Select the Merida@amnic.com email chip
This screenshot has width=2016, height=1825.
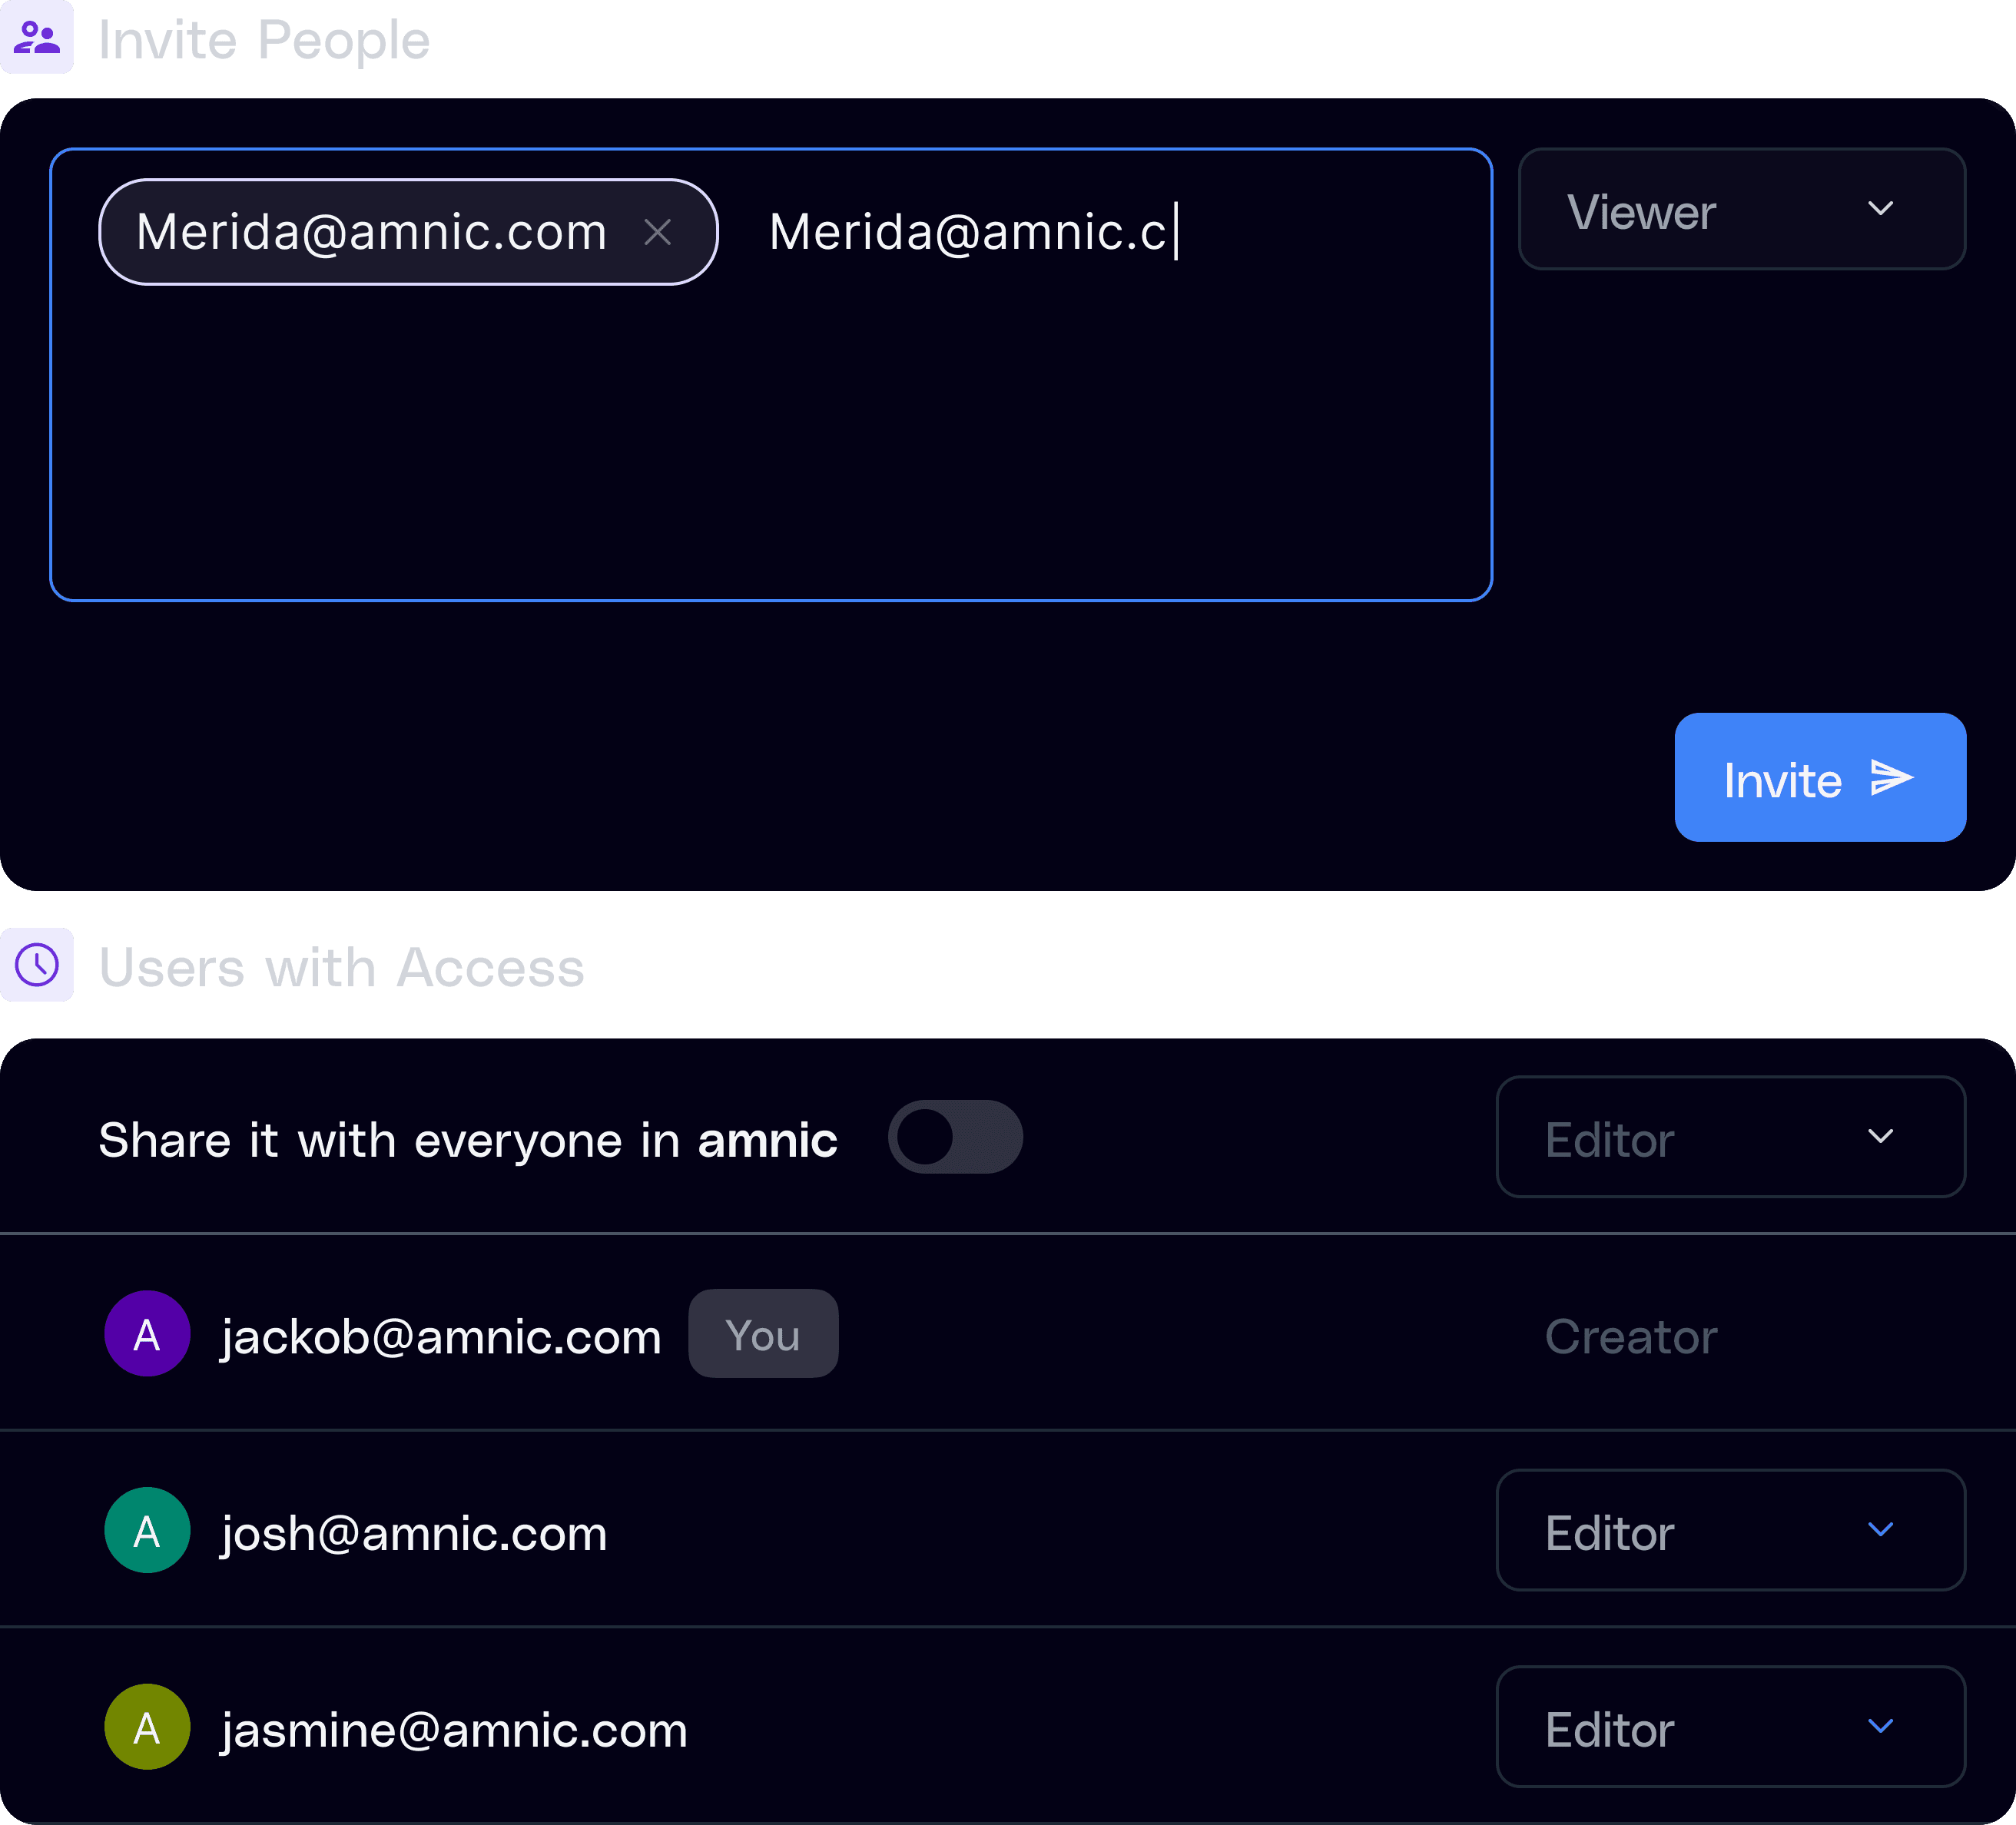372,232
